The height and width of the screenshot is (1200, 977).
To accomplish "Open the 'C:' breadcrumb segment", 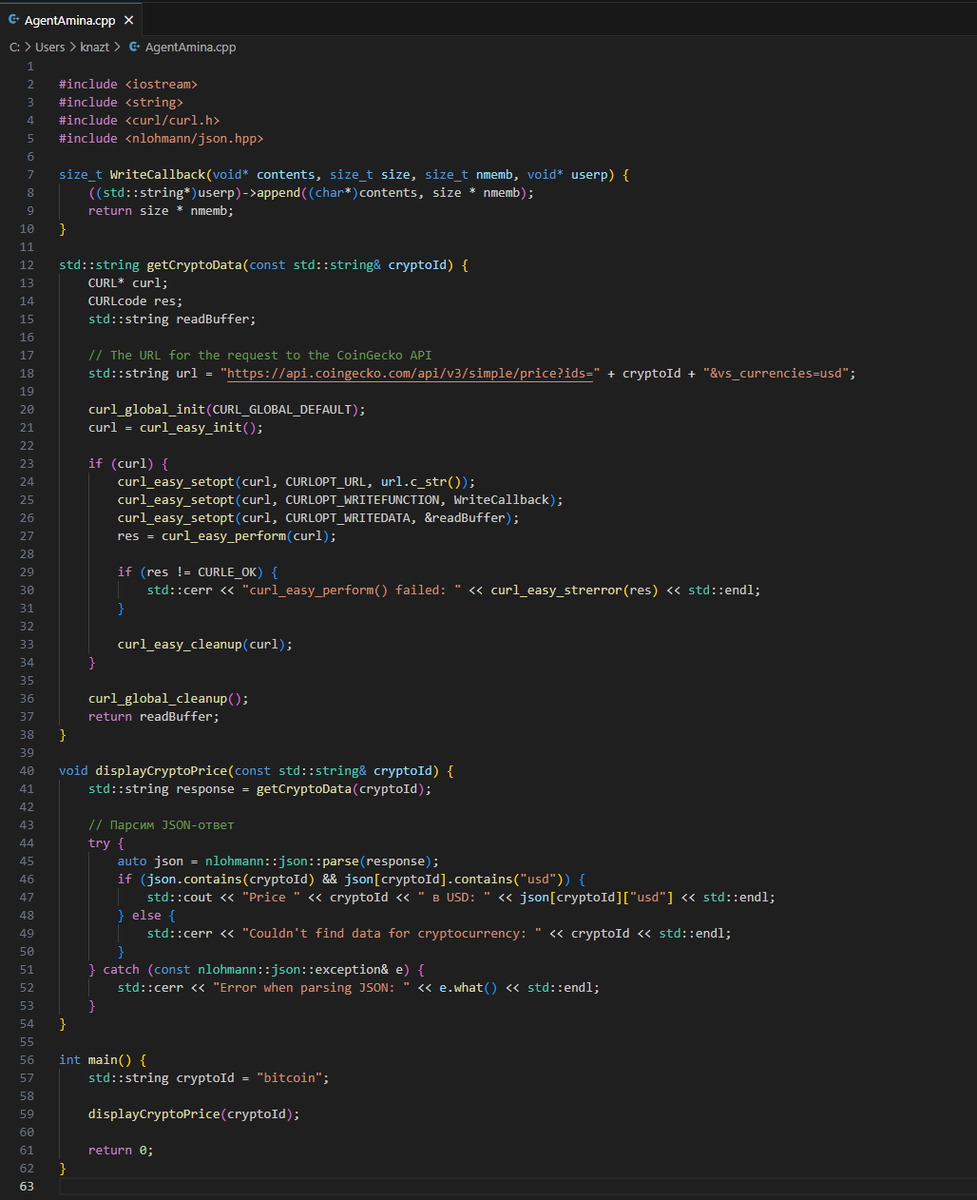I will tap(15, 47).
